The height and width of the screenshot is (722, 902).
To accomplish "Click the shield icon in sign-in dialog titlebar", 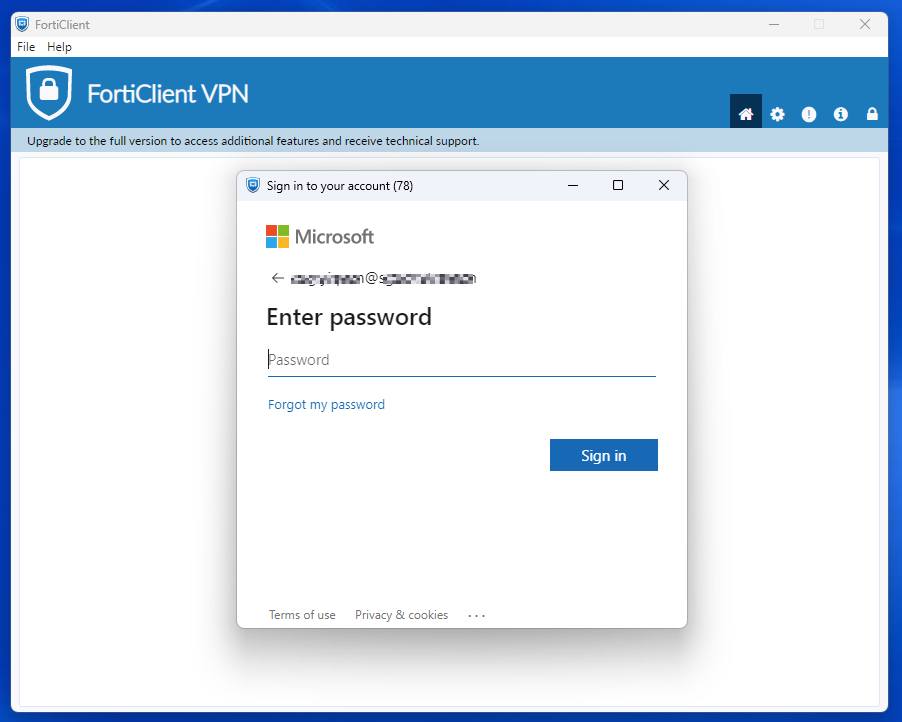I will [x=252, y=185].
